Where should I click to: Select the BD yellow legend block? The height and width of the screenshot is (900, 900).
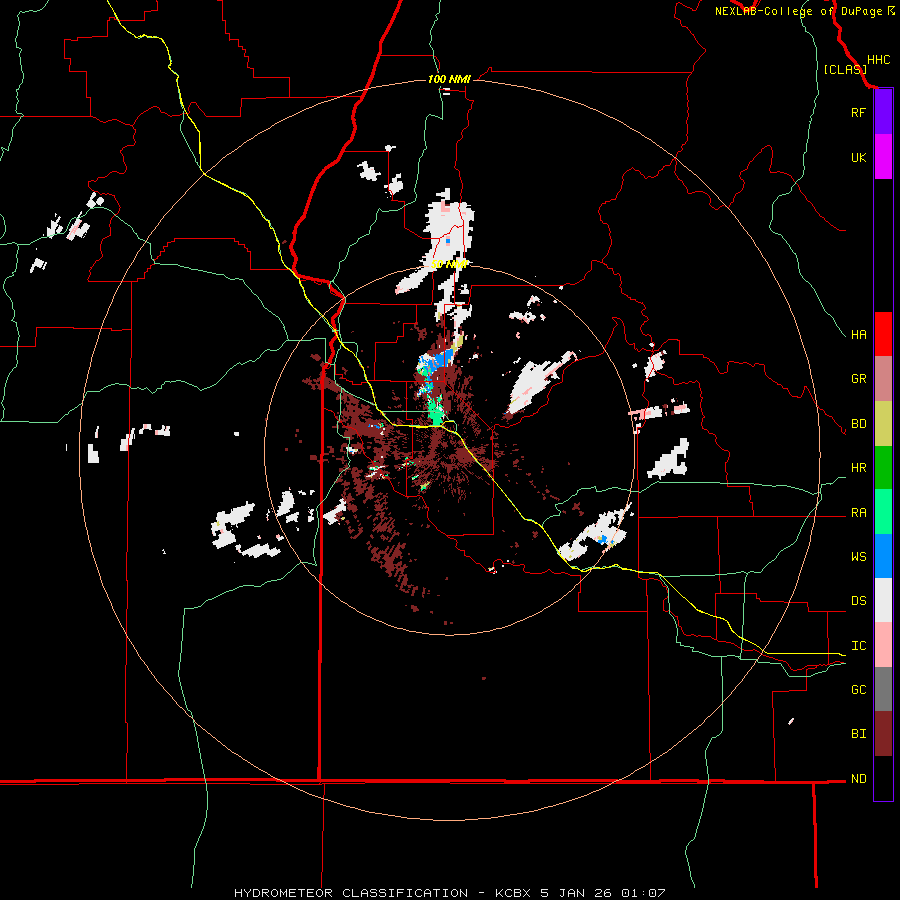883,423
